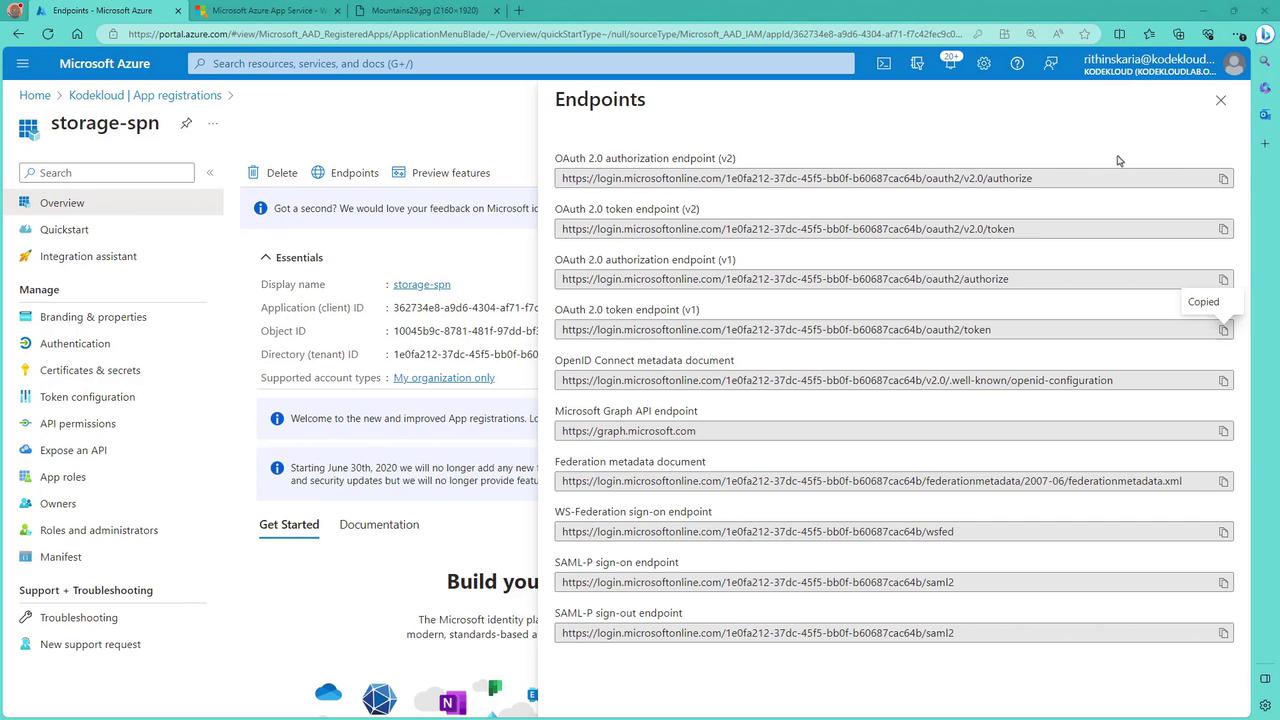
Task: Copy the OAuth 2.0 token endpoint (v1) URL
Action: coord(1223,330)
